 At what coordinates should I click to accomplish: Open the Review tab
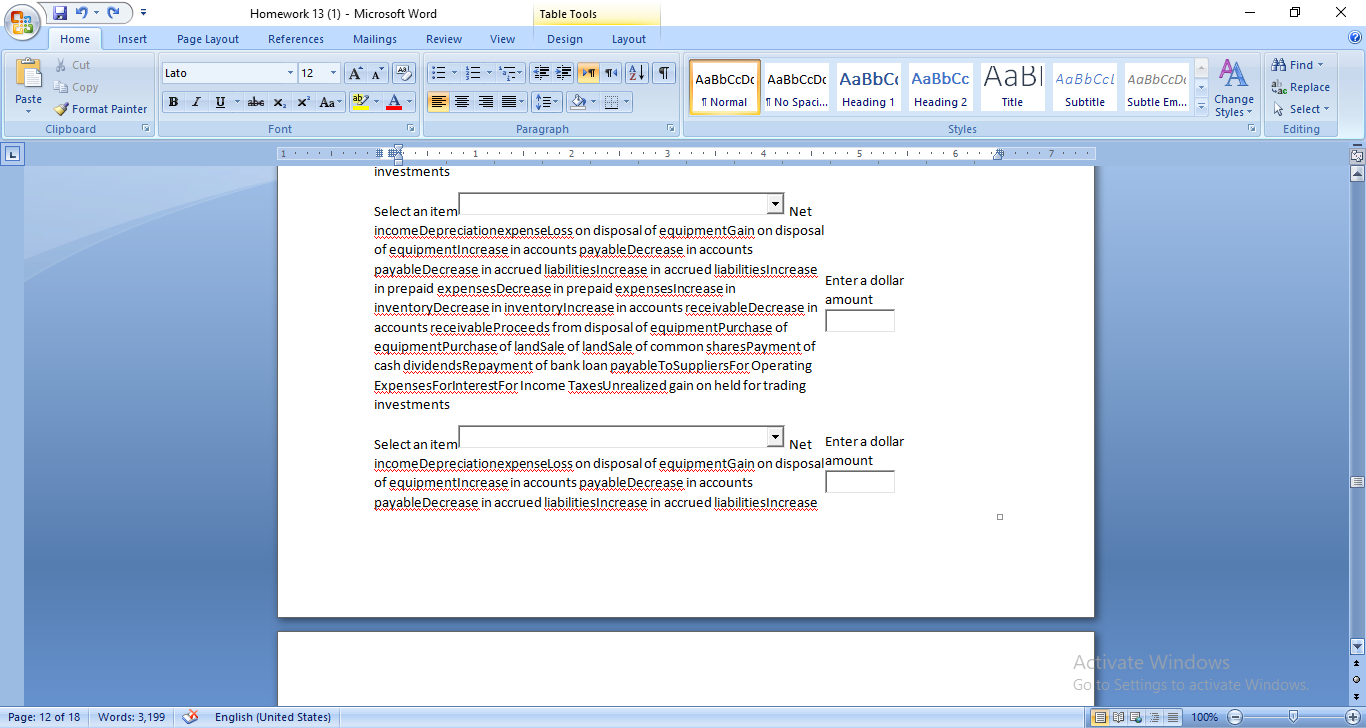(x=444, y=39)
